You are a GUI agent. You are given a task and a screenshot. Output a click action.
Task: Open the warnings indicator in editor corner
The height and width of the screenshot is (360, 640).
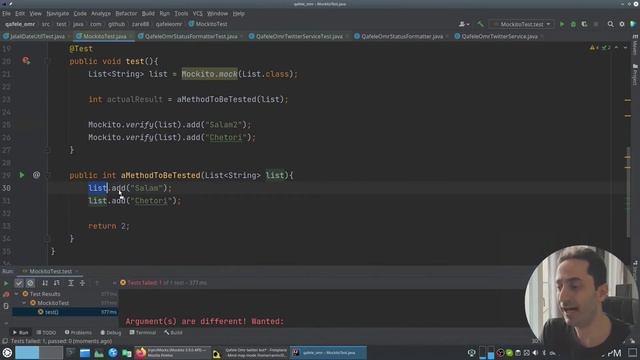tap(594, 48)
